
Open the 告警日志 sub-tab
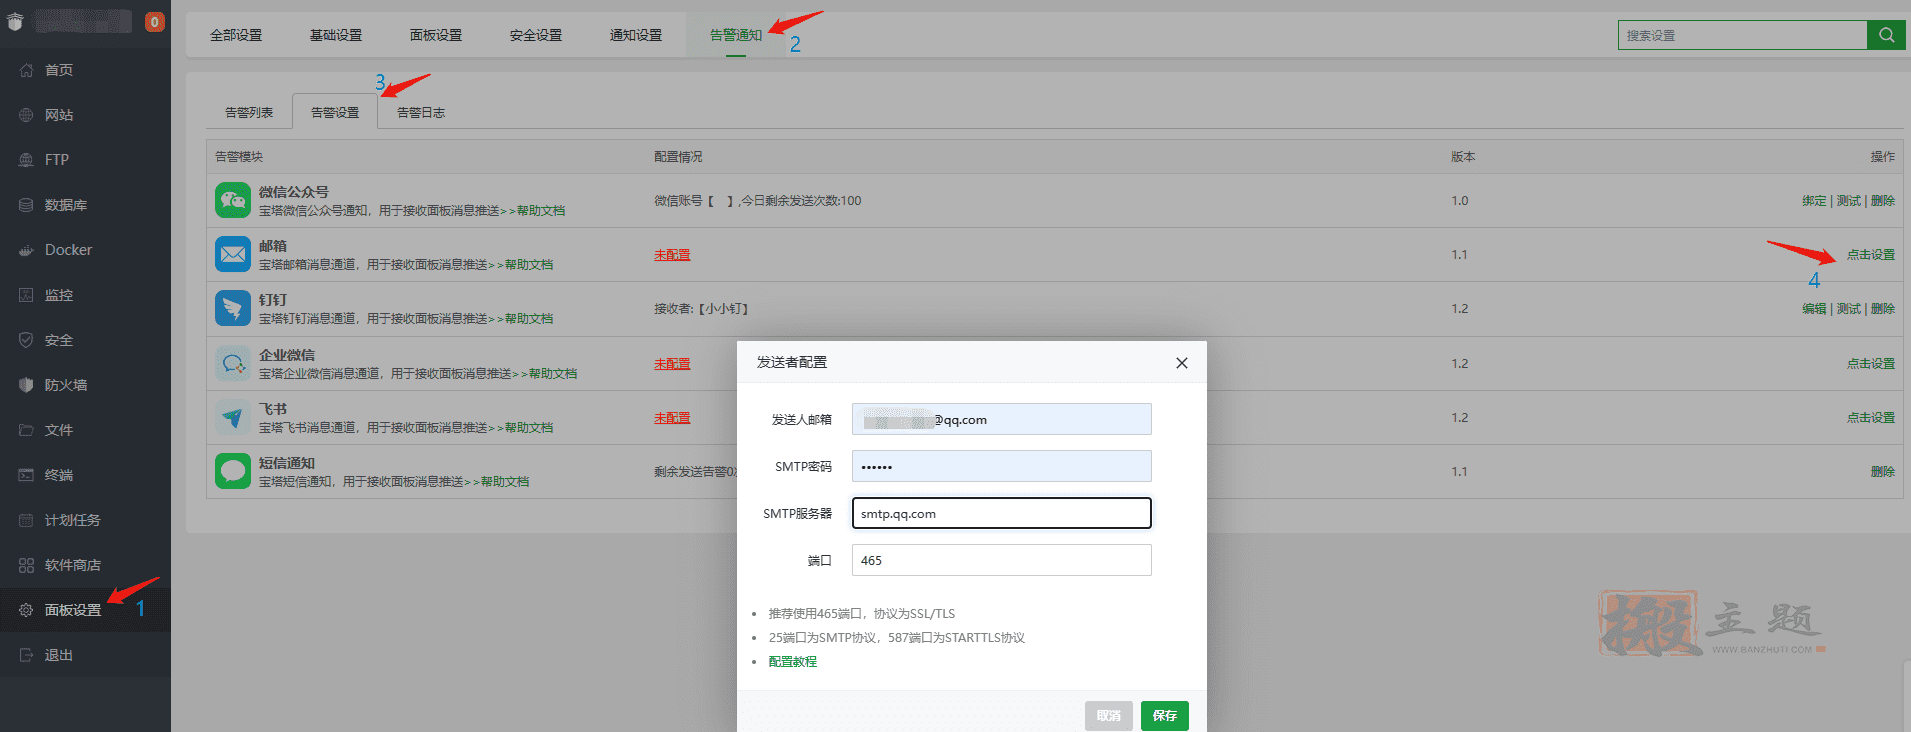[x=421, y=112]
